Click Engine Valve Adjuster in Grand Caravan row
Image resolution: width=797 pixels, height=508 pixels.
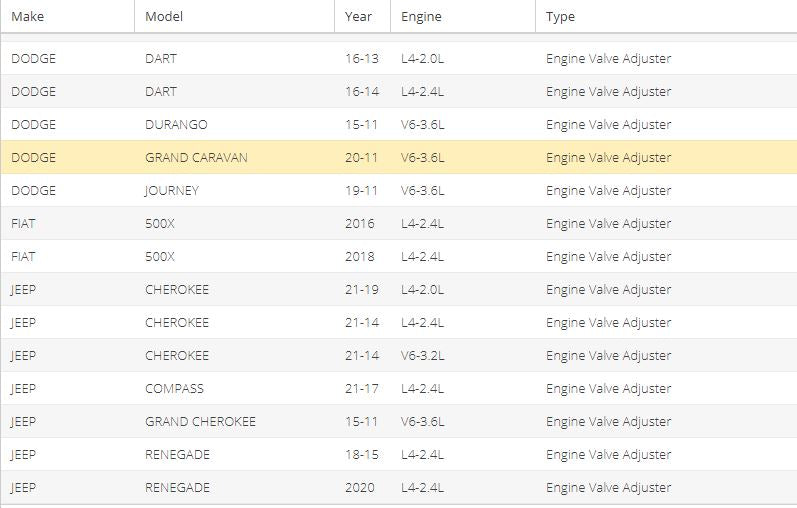pos(608,158)
